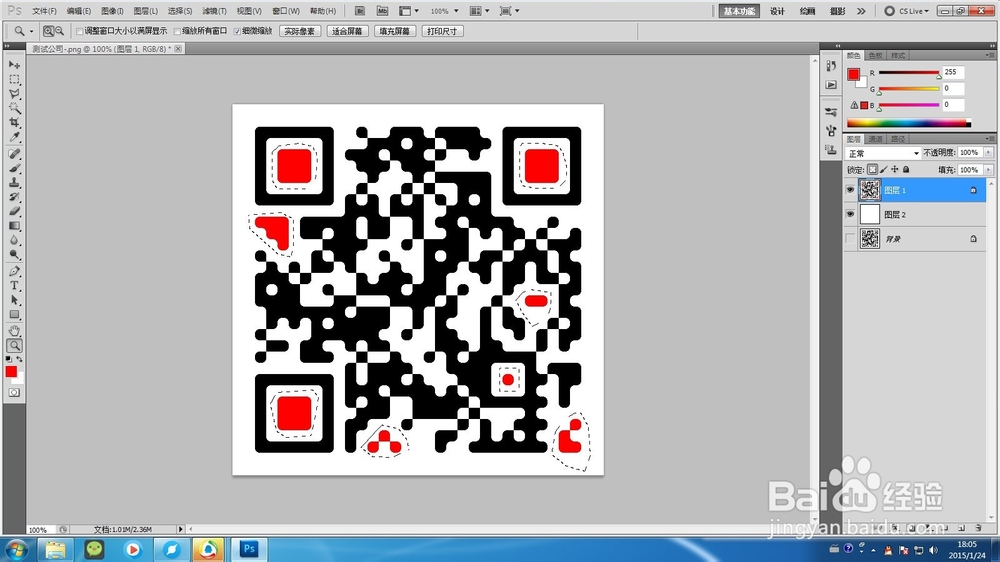Show the 背景 layer visibility box
This screenshot has width=1000, height=562.
pos(850,239)
